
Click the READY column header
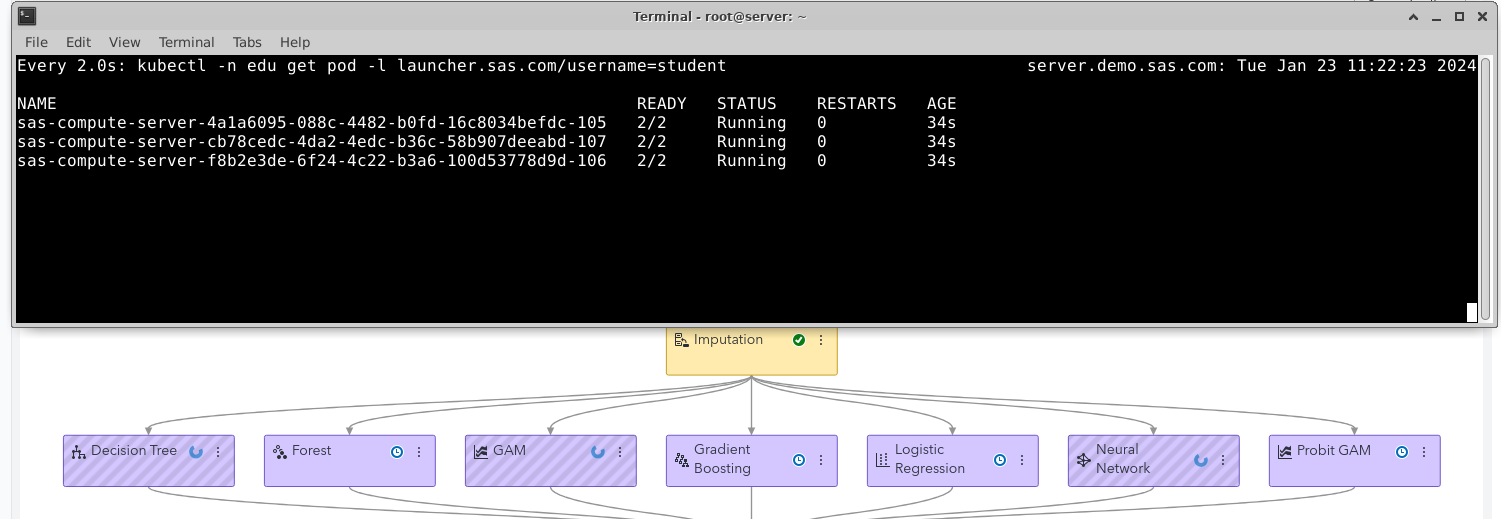pos(662,104)
